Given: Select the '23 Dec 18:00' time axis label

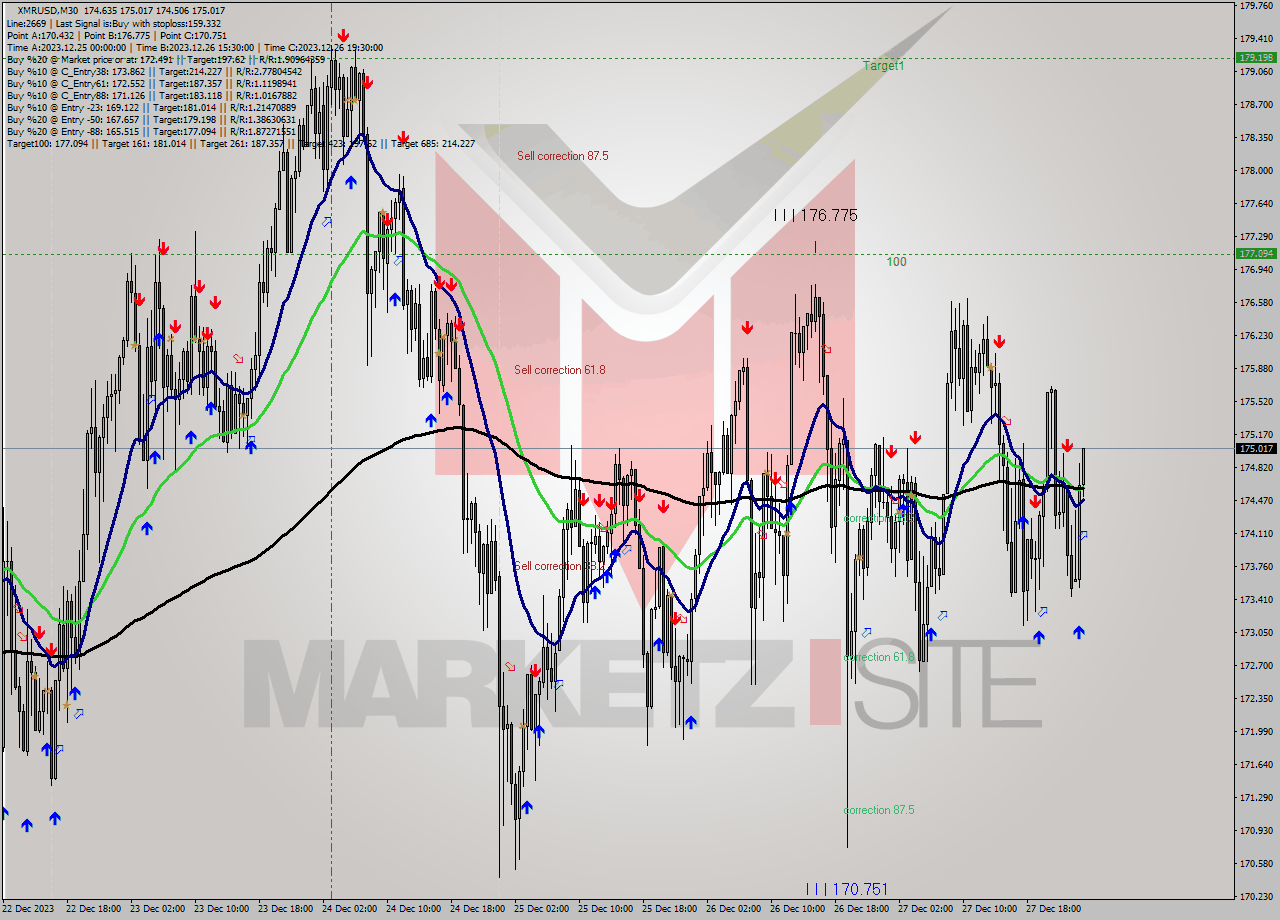Looking at the screenshot, I should tap(285, 909).
